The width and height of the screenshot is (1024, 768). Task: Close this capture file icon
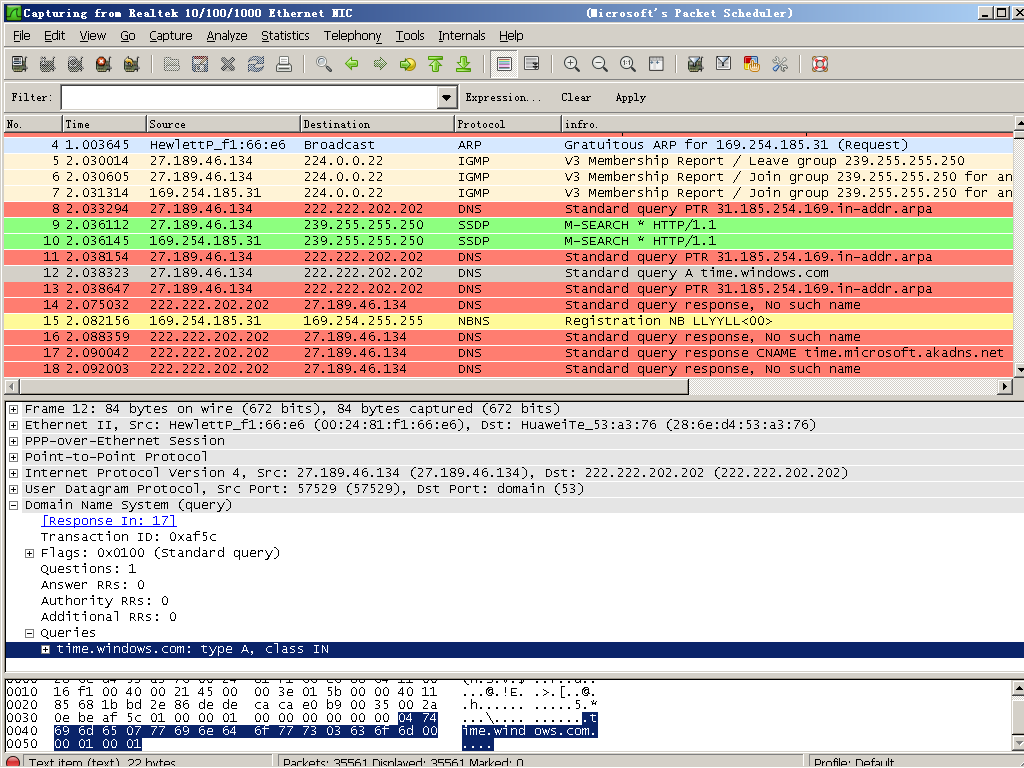pos(228,64)
